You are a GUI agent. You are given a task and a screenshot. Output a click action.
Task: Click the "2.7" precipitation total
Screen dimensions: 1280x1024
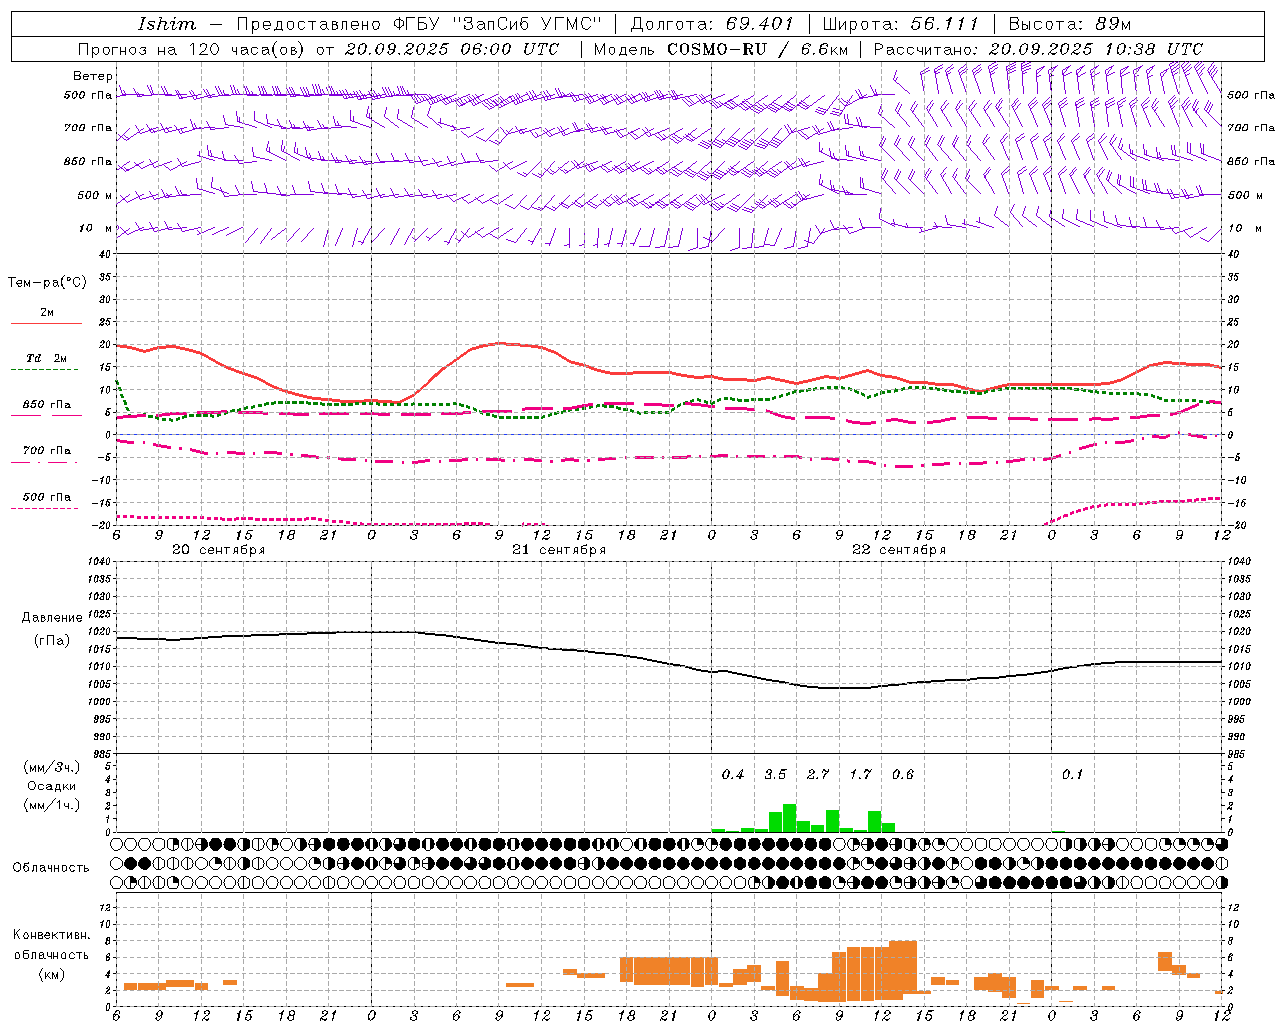818,775
